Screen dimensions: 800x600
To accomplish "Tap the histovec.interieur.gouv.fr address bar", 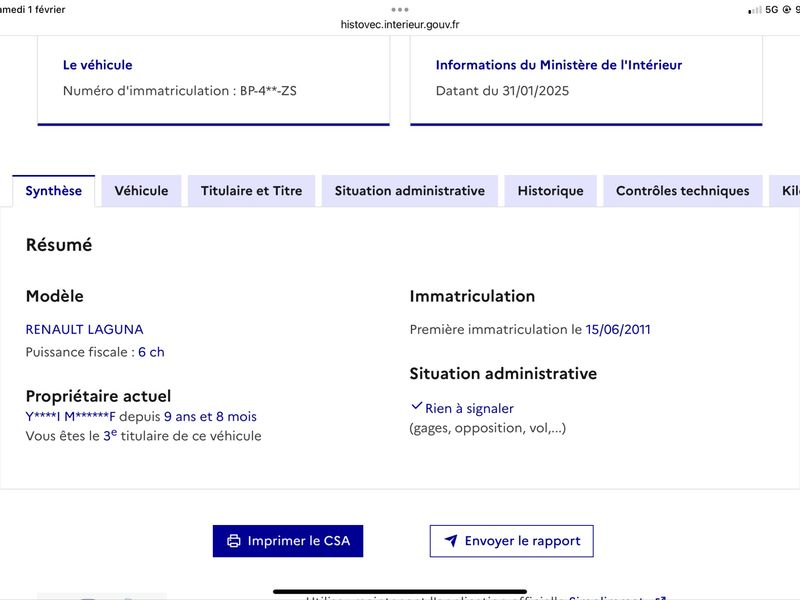I will [400, 24].
